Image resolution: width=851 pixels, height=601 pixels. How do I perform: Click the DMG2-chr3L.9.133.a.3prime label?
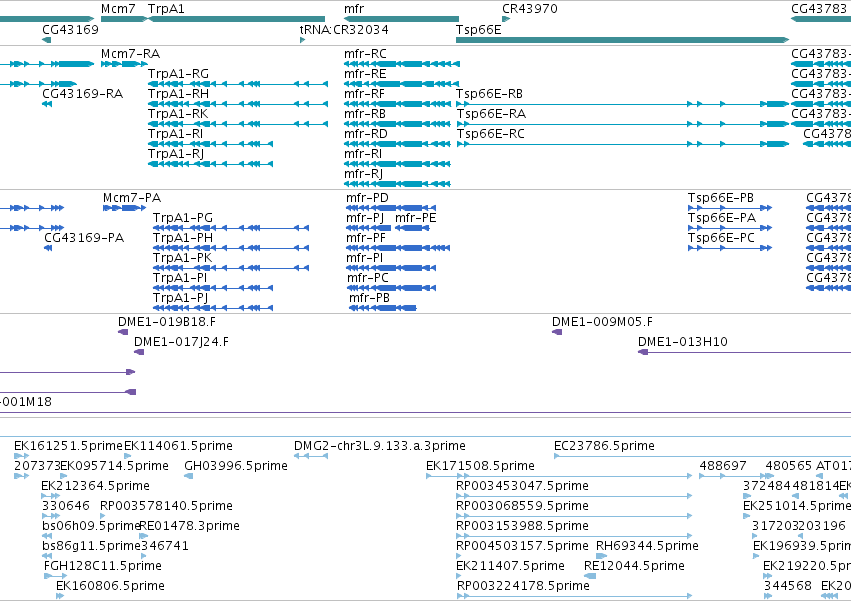pos(380,446)
